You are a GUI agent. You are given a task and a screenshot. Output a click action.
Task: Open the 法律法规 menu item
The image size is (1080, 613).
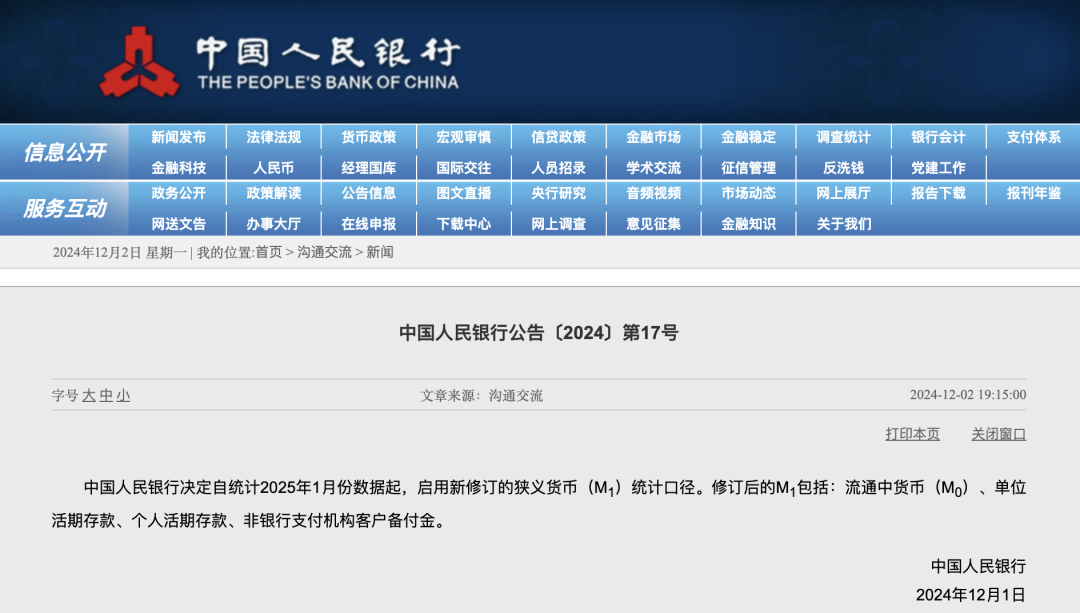273,137
